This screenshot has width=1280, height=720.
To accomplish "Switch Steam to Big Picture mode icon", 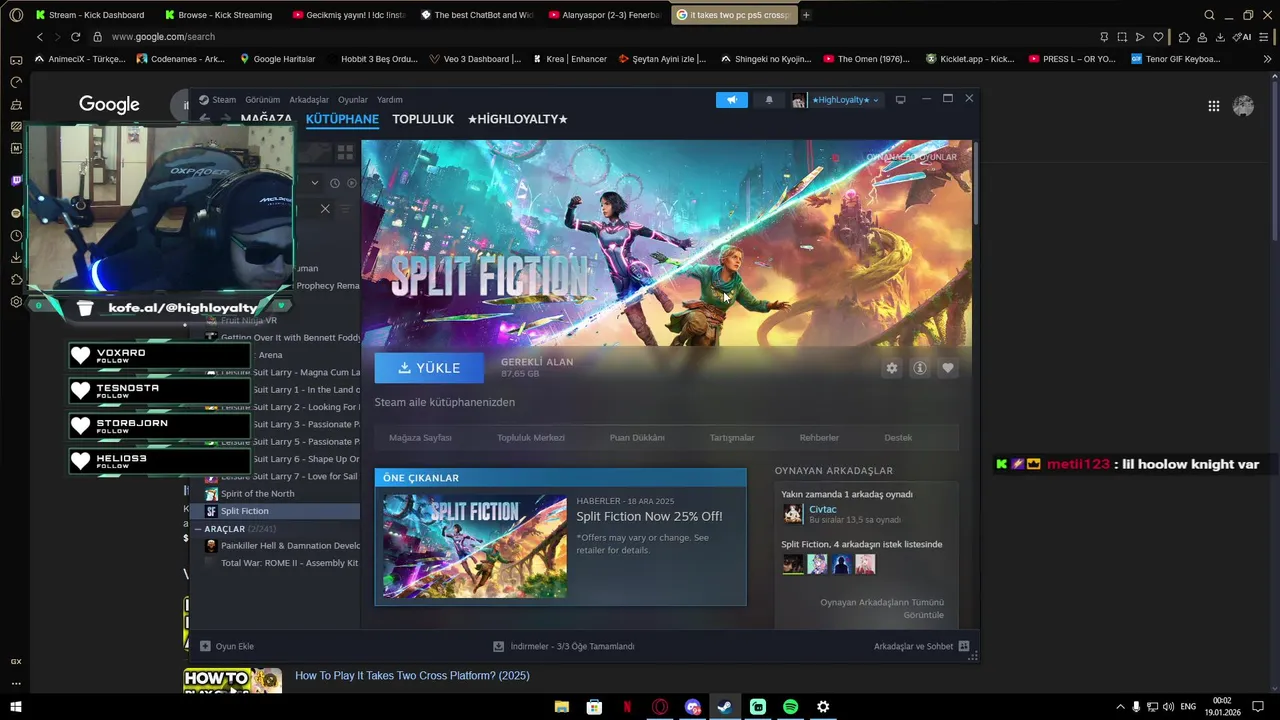I will pos(900,99).
